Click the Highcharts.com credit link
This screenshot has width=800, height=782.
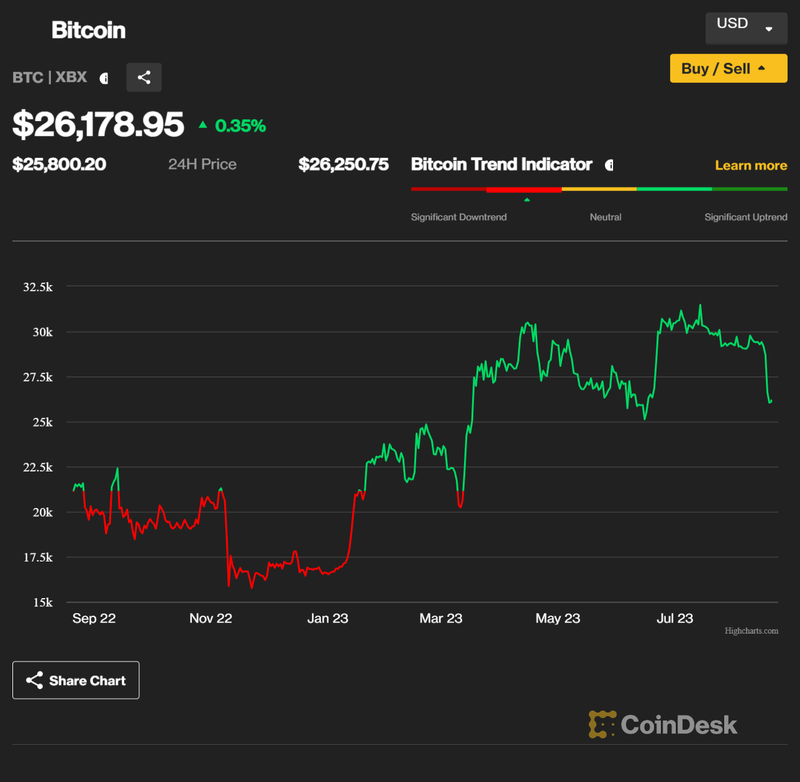753,631
